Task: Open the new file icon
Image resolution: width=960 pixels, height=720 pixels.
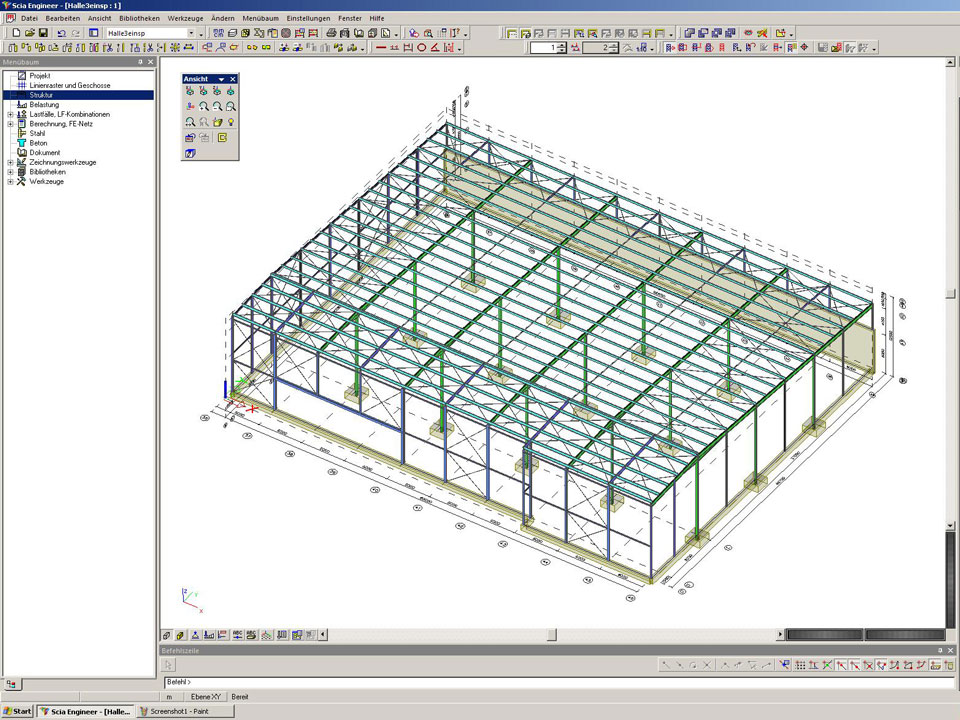Action: (16, 33)
